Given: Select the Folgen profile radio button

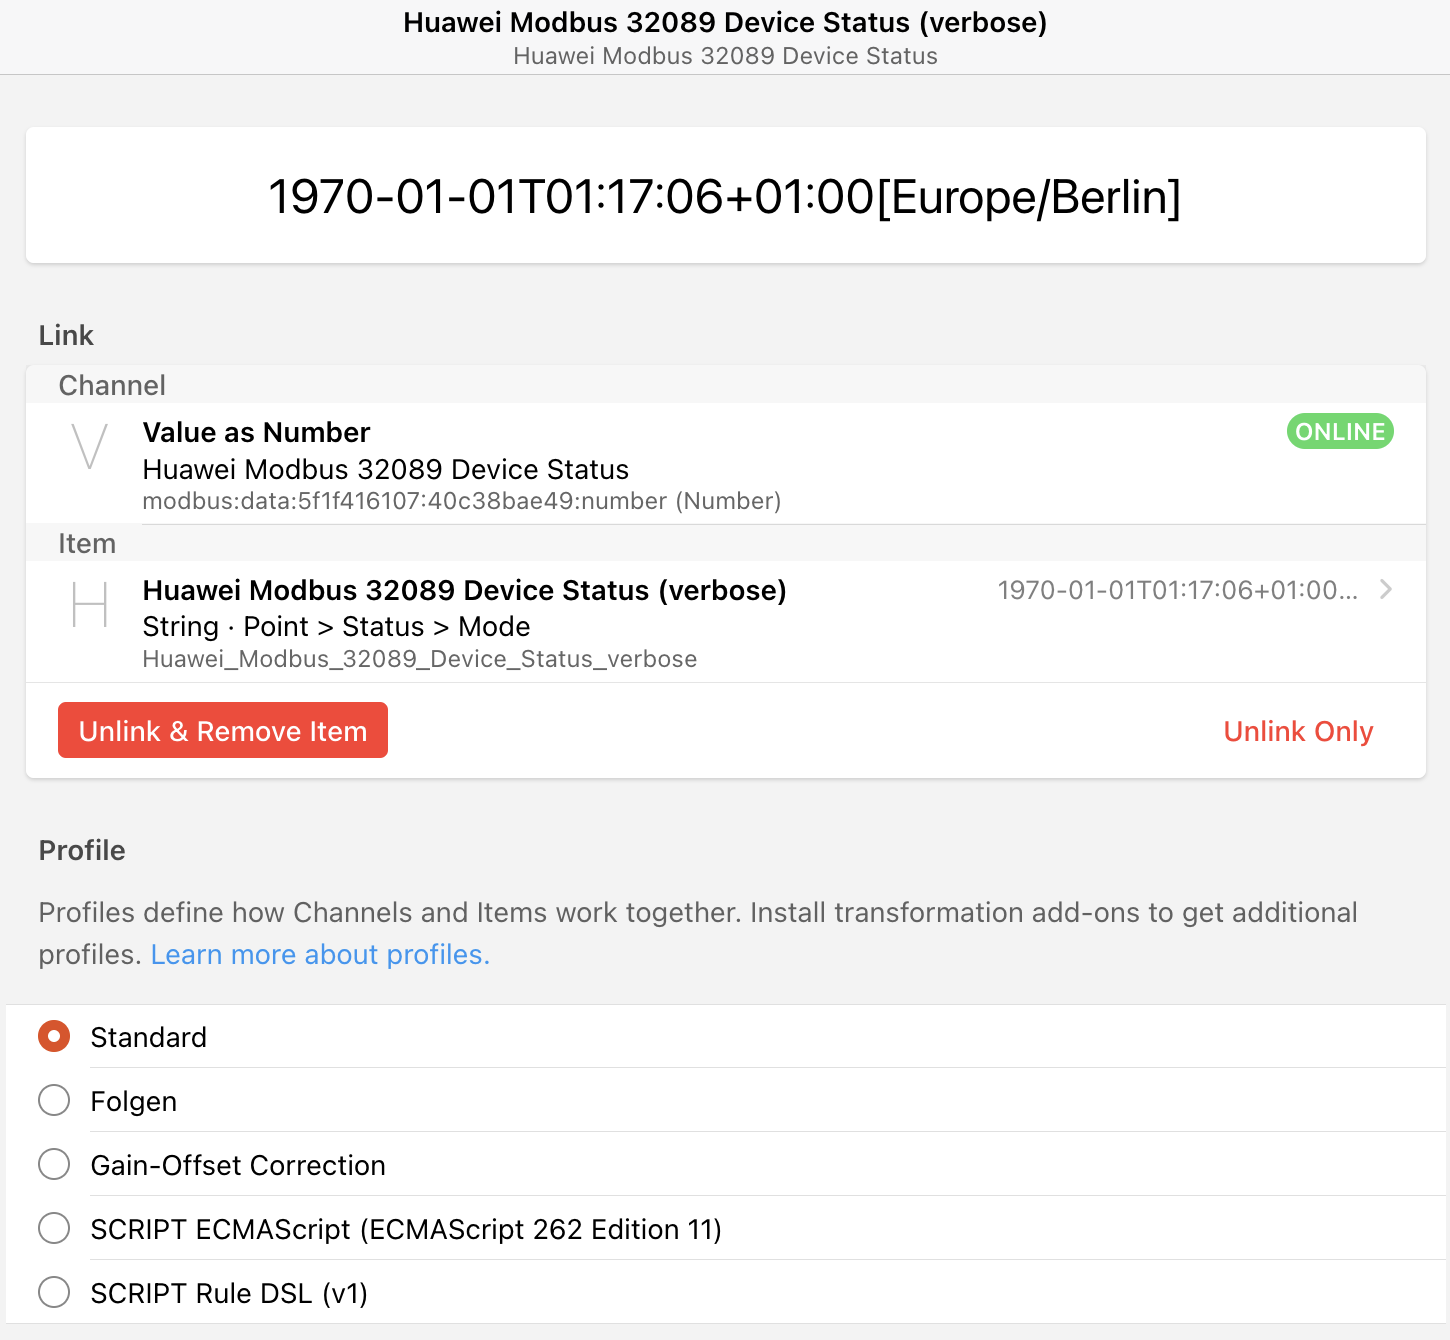Looking at the screenshot, I should (54, 1100).
